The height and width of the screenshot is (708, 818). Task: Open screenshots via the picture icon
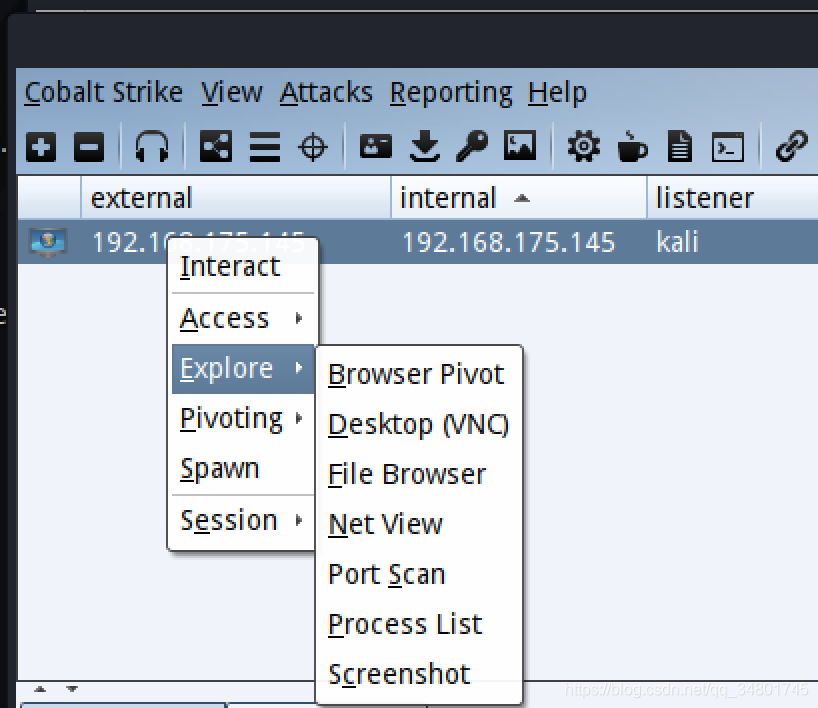(520, 145)
